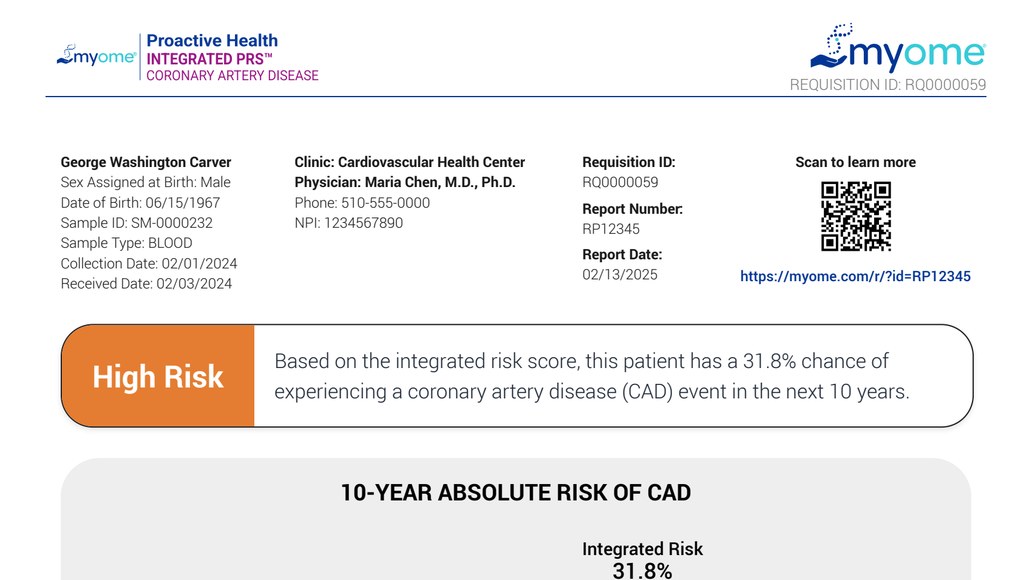Screen dimensions: 1032x580
Task: Click the Date of Birth line
Action: coord(140,203)
